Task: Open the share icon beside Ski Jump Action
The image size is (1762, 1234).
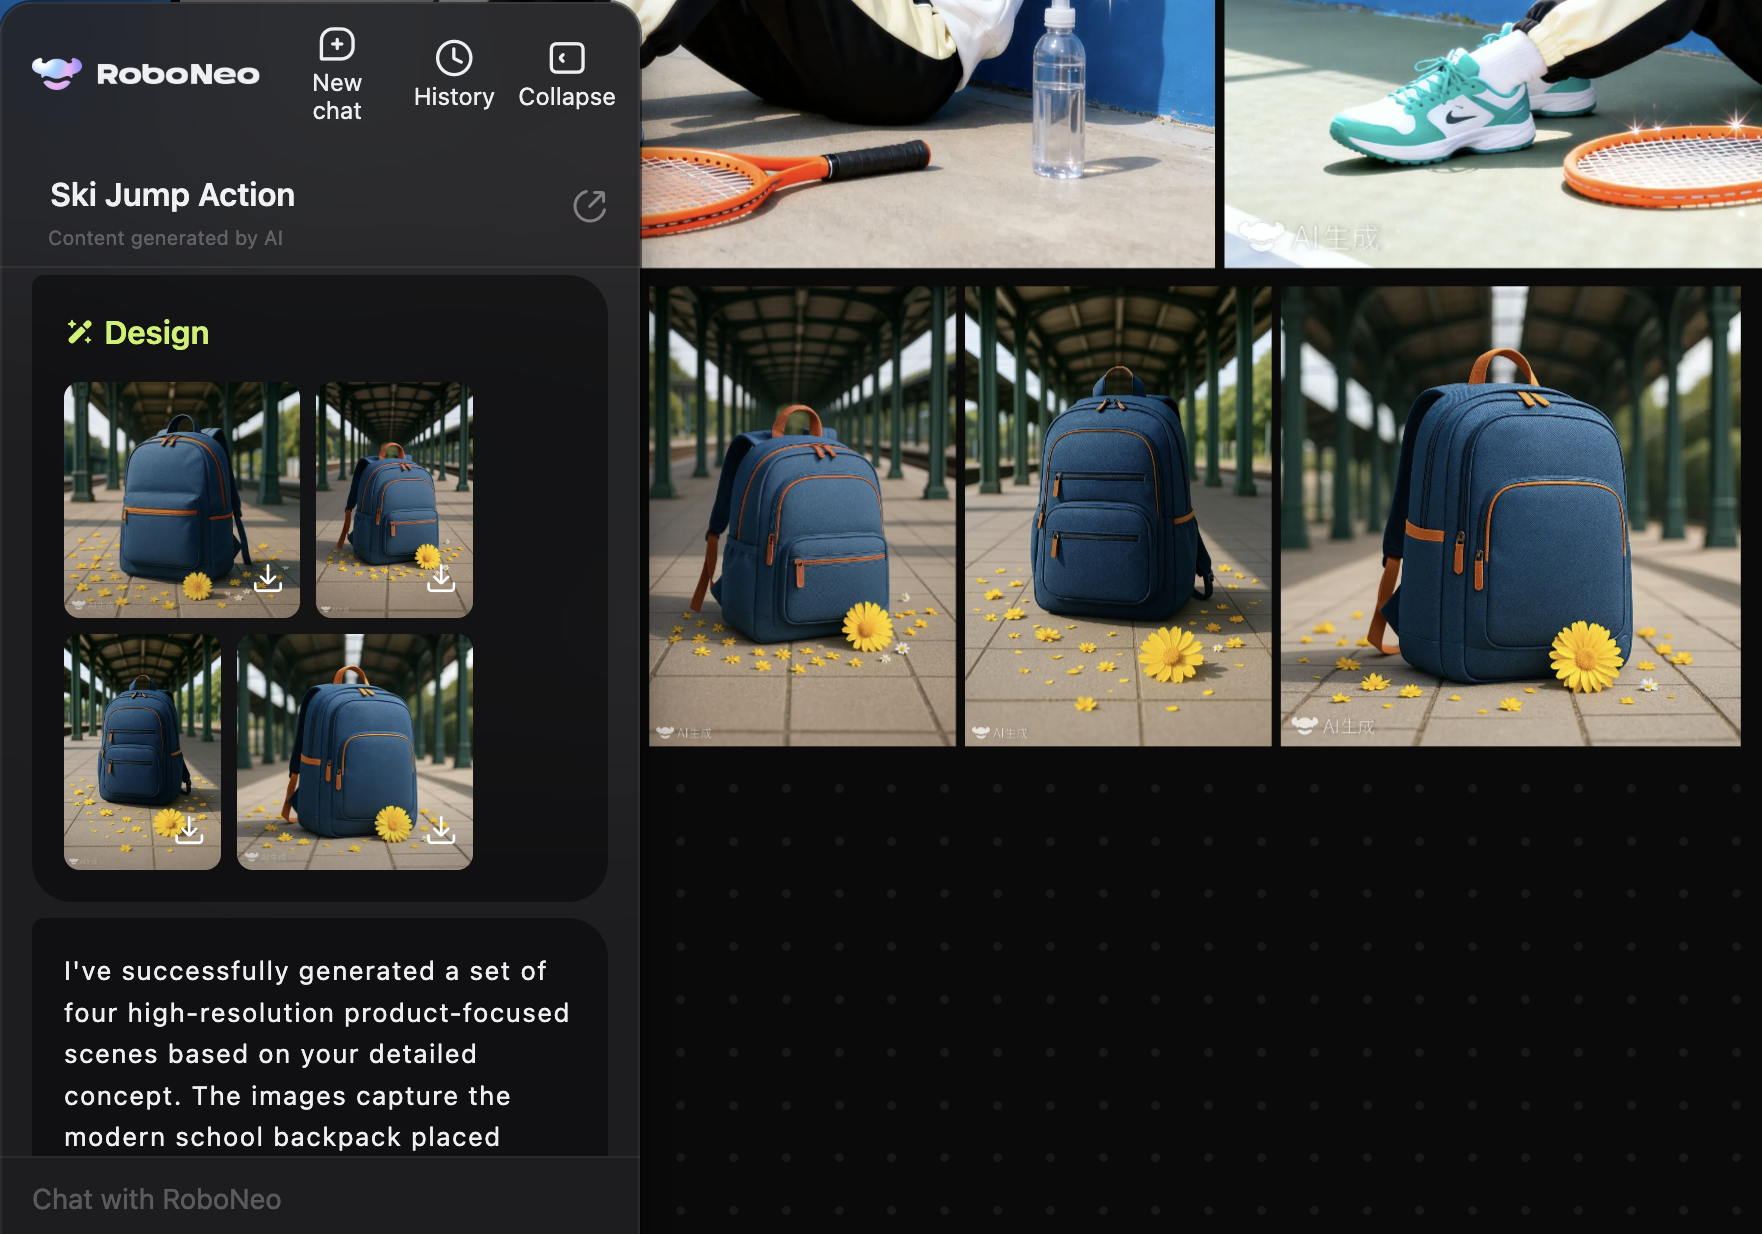Action: pos(590,206)
